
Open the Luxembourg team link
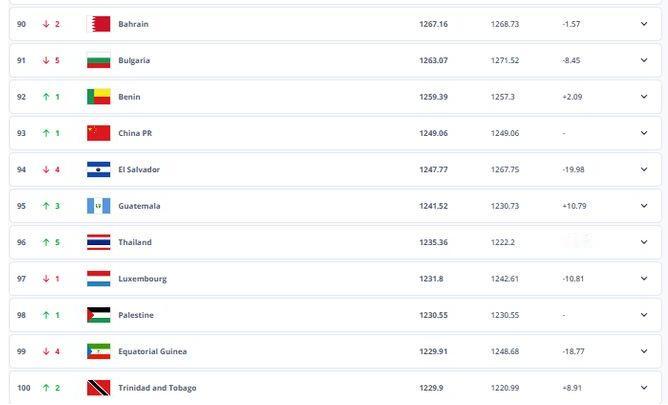click(x=142, y=279)
